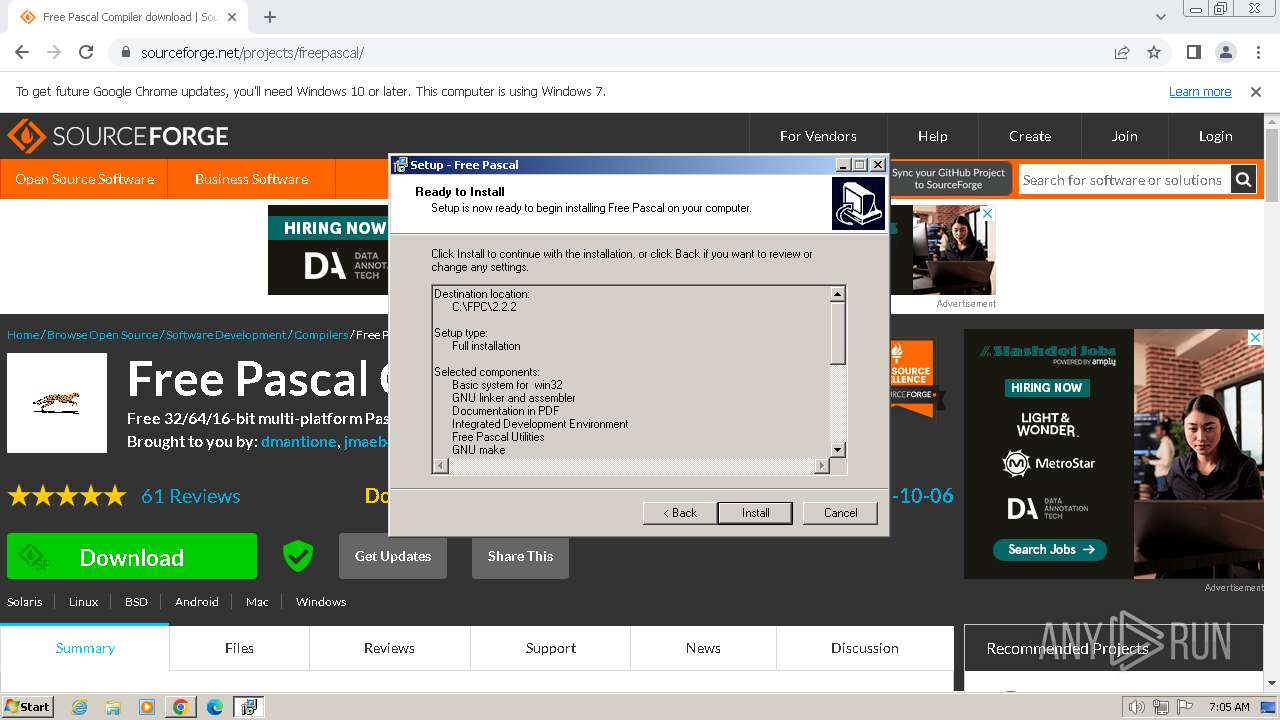The height and width of the screenshot is (720, 1280).
Task: Click Join in the SourceForge header
Action: [x=1124, y=136]
